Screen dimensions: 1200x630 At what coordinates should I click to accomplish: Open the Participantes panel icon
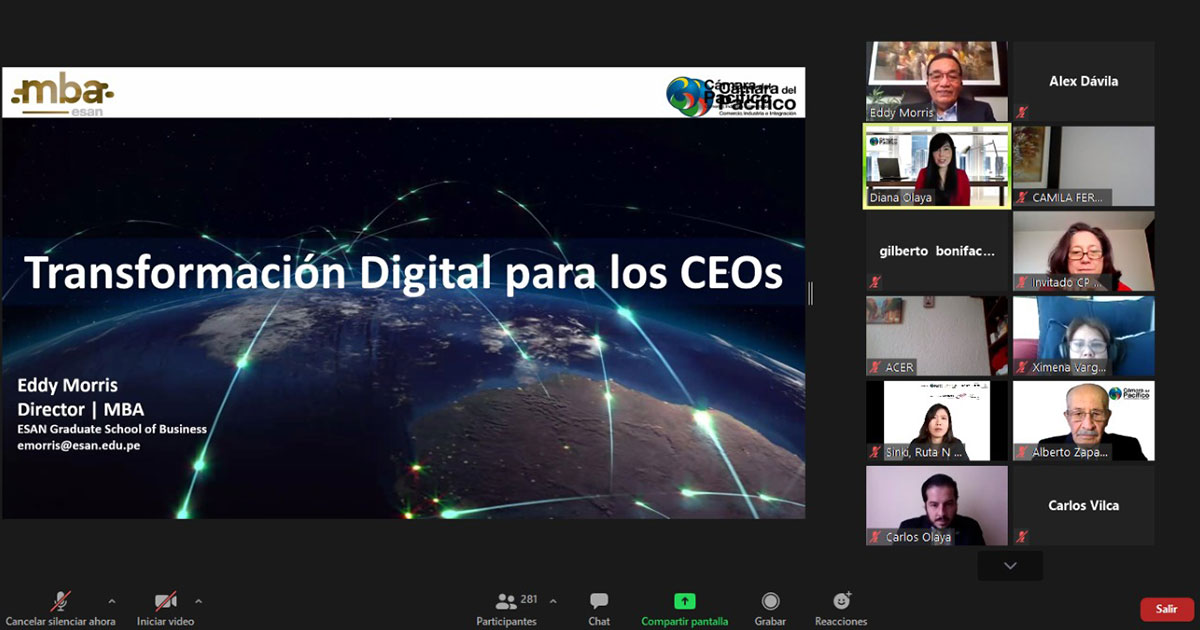point(507,602)
